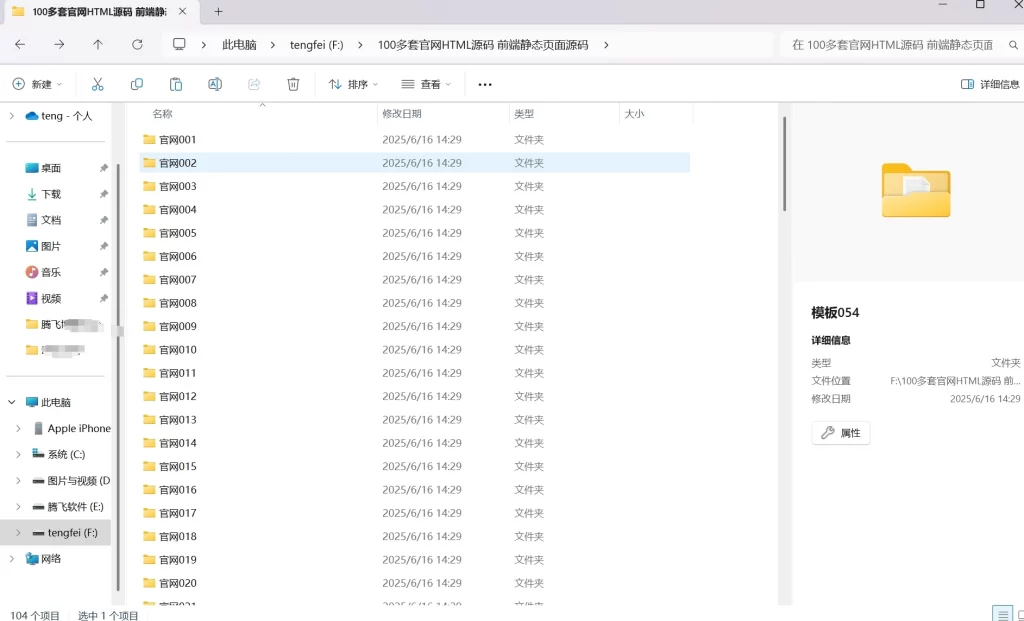
Task: Select the Cut tool in the toolbar
Action: pyautogui.click(x=97, y=84)
